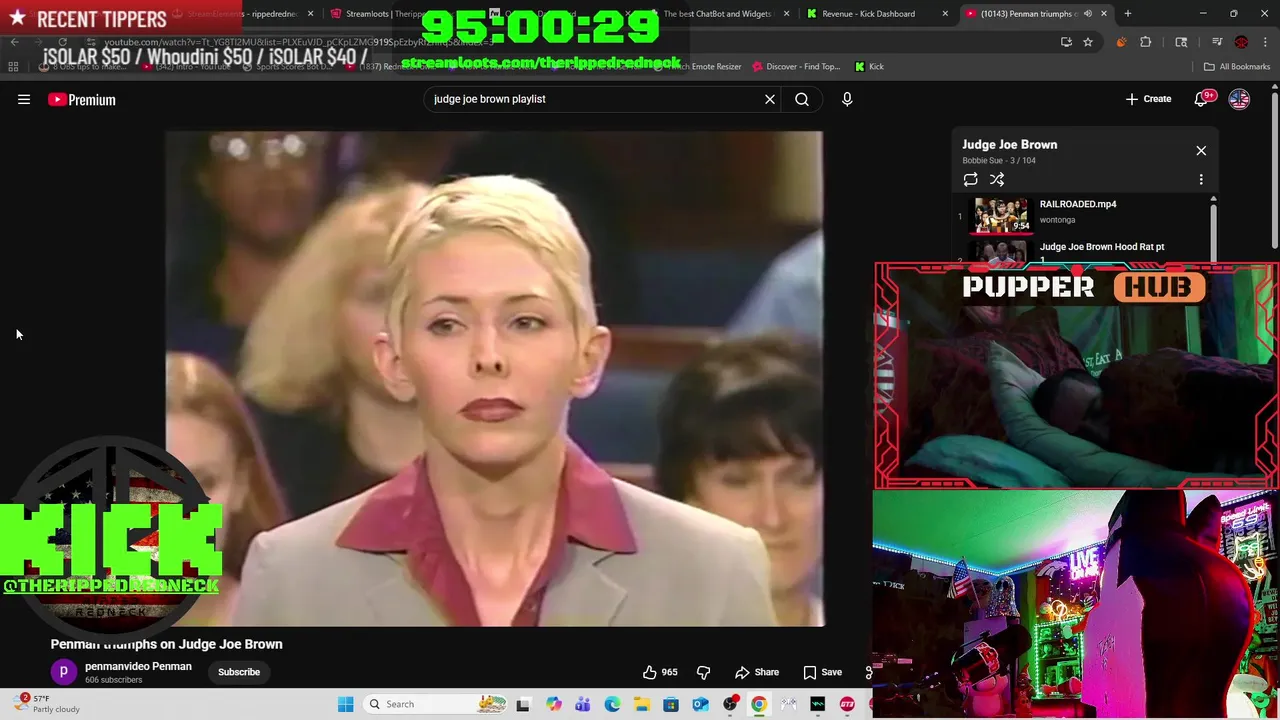Image resolution: width=1280 pixels, height=720 pixels.
Task: Open the Kick bookmark
Action: [x=869, y=67]
